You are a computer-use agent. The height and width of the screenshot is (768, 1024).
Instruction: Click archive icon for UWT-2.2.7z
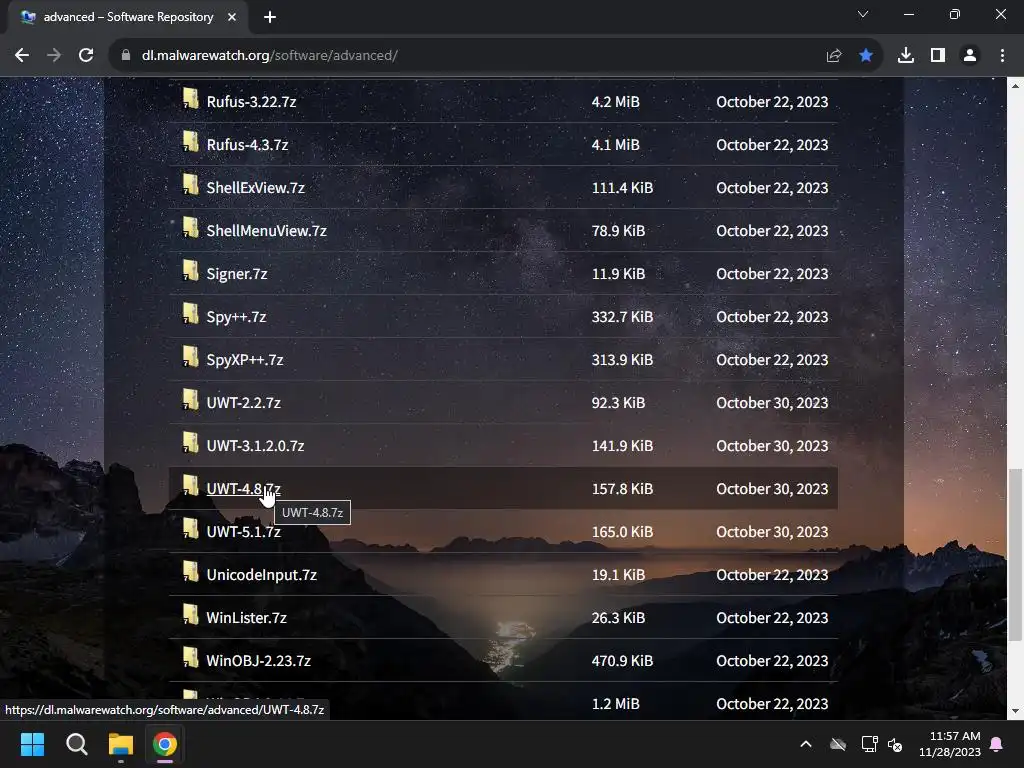click(x=190, y=400)
